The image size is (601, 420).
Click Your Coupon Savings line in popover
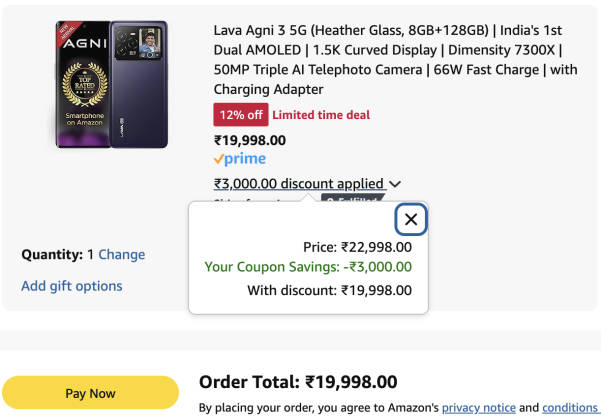308,267
